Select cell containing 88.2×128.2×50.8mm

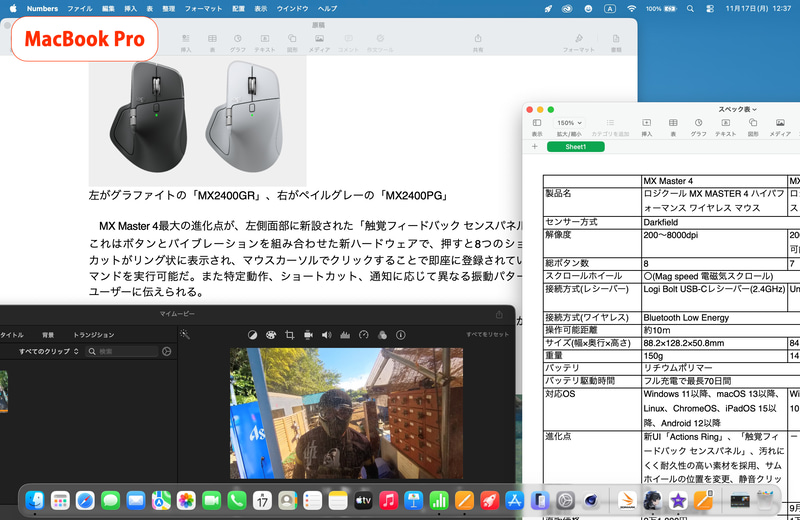tap(714, 343)
